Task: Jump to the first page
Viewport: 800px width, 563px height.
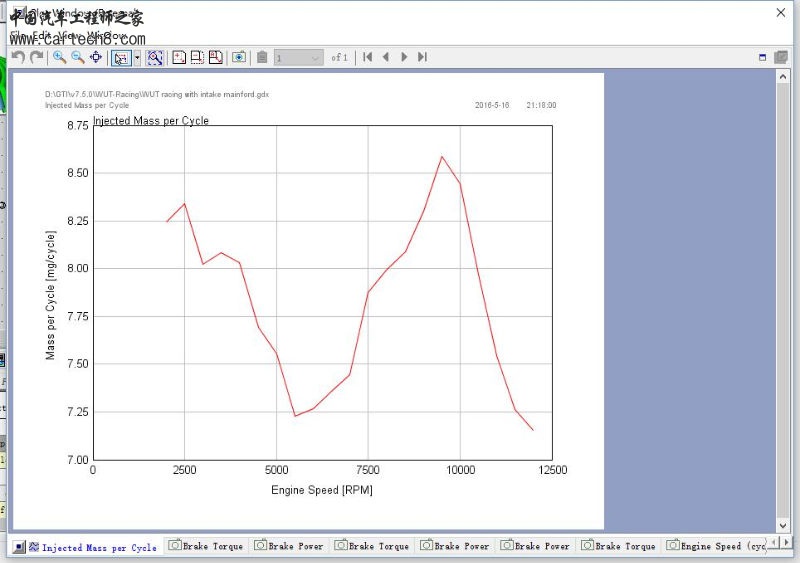Action: click(368, 57)
